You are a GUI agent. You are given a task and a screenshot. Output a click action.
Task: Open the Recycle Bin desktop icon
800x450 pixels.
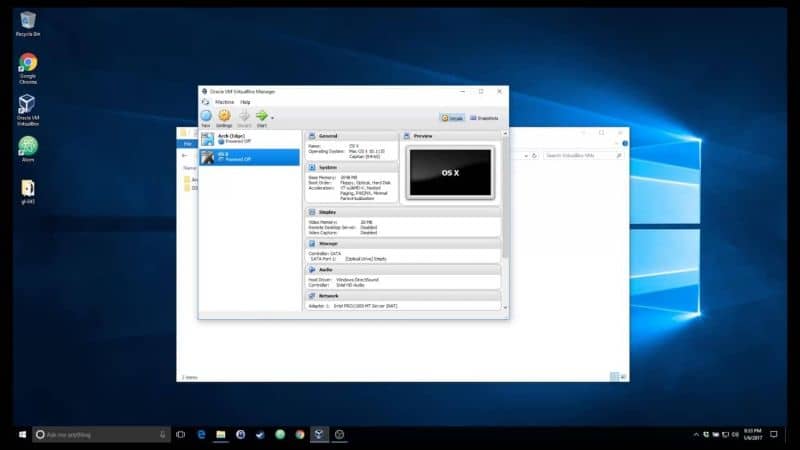(x=28, y=24)
